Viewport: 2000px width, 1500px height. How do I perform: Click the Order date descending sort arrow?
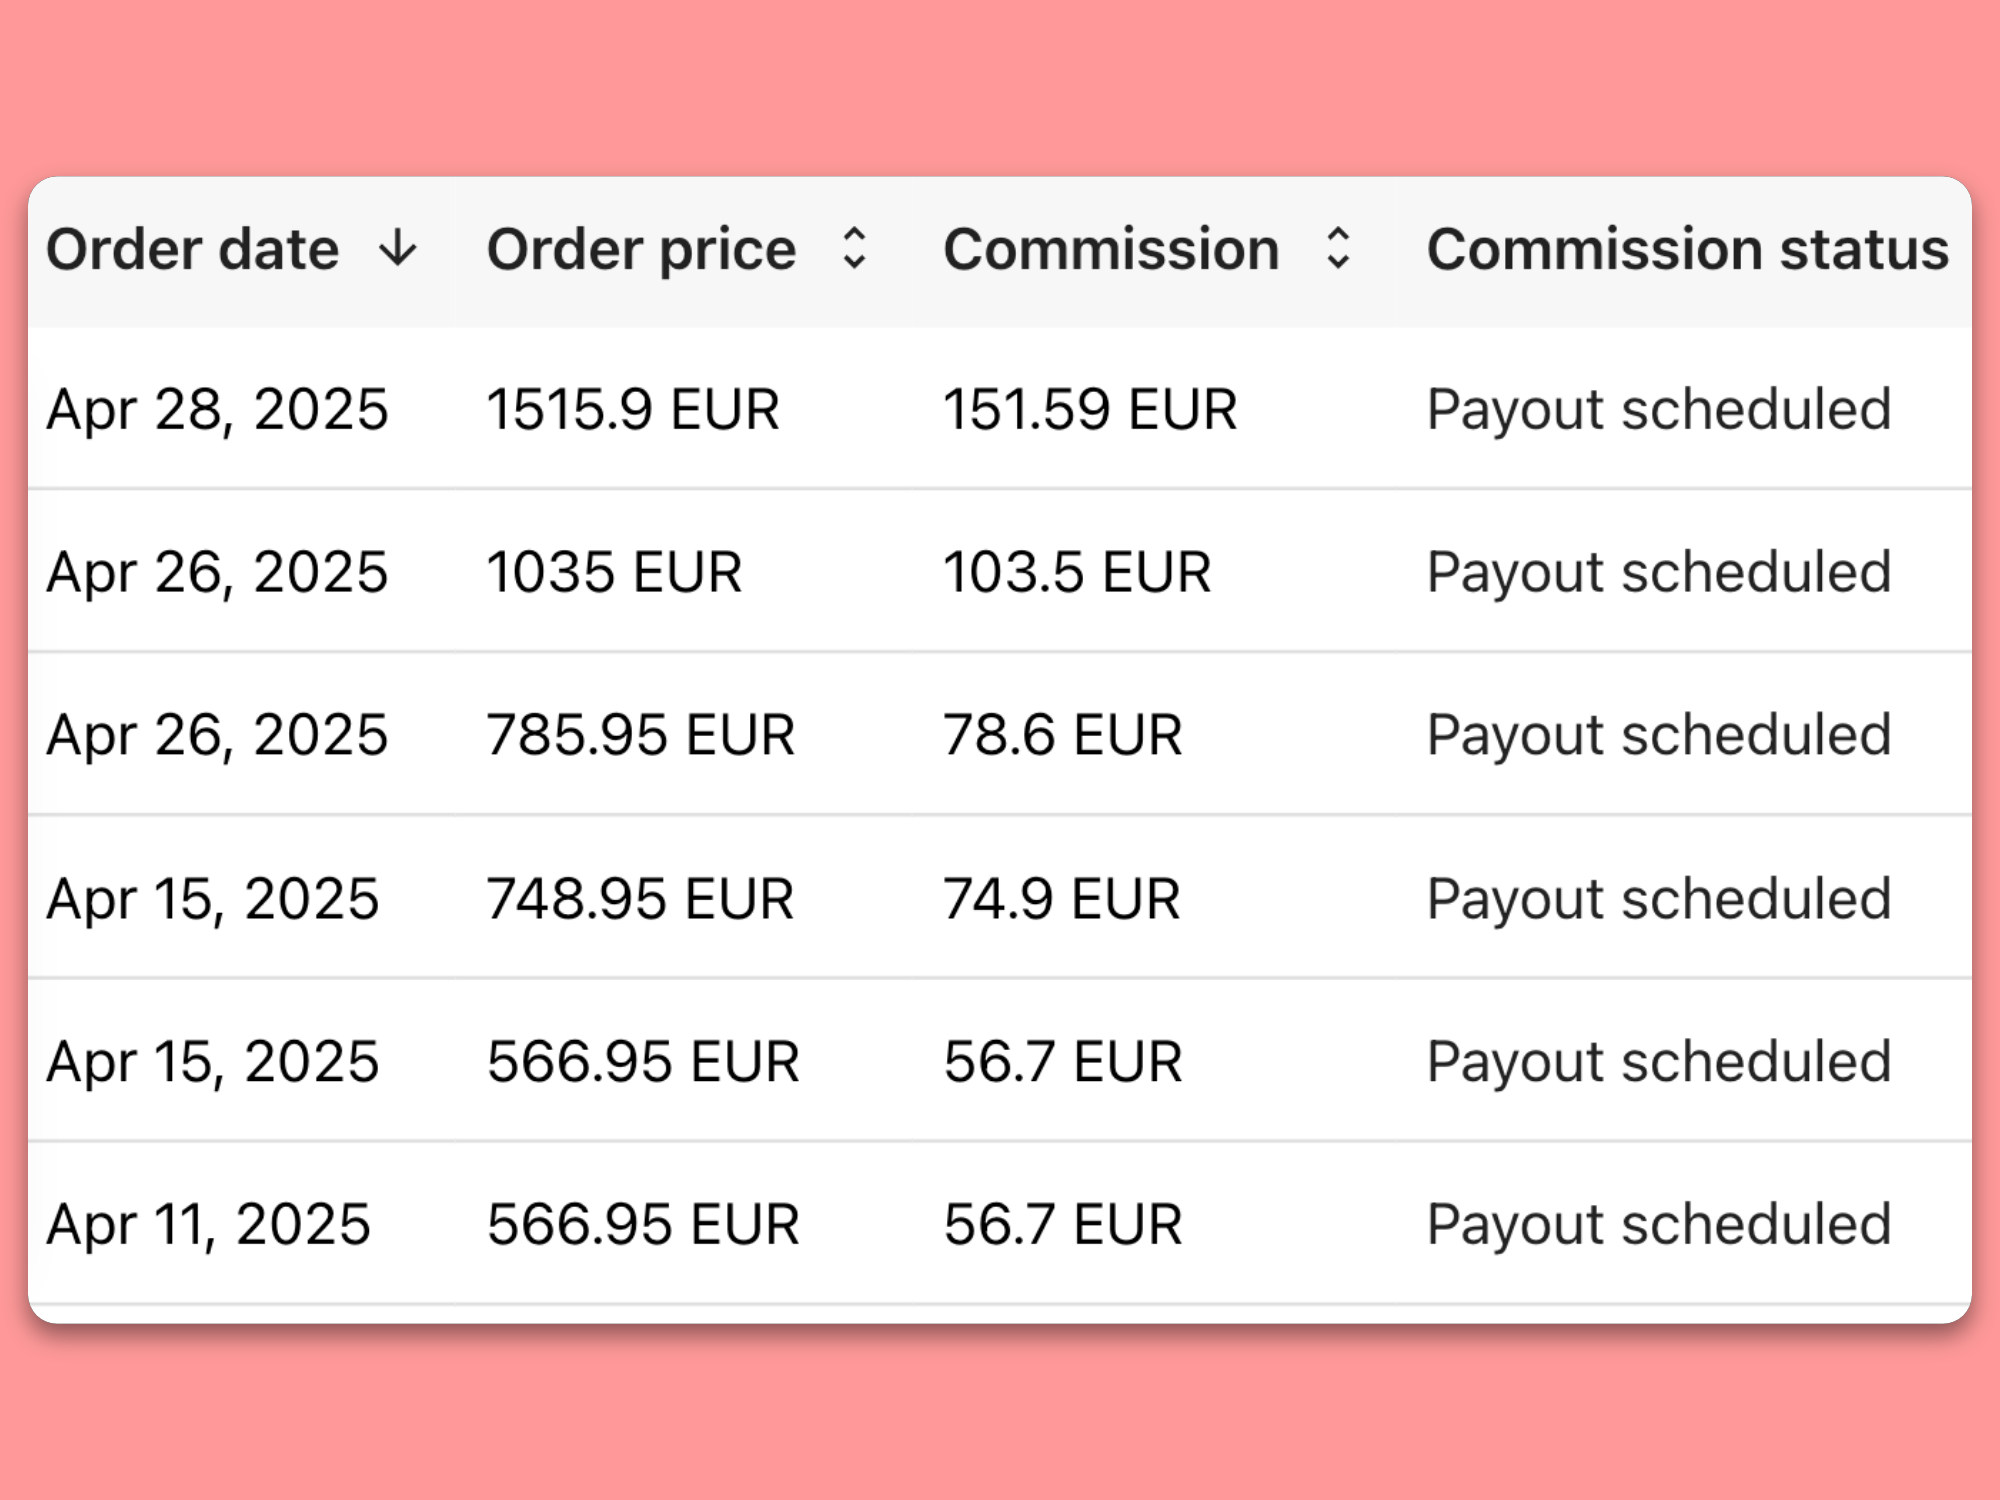point(398,248)
